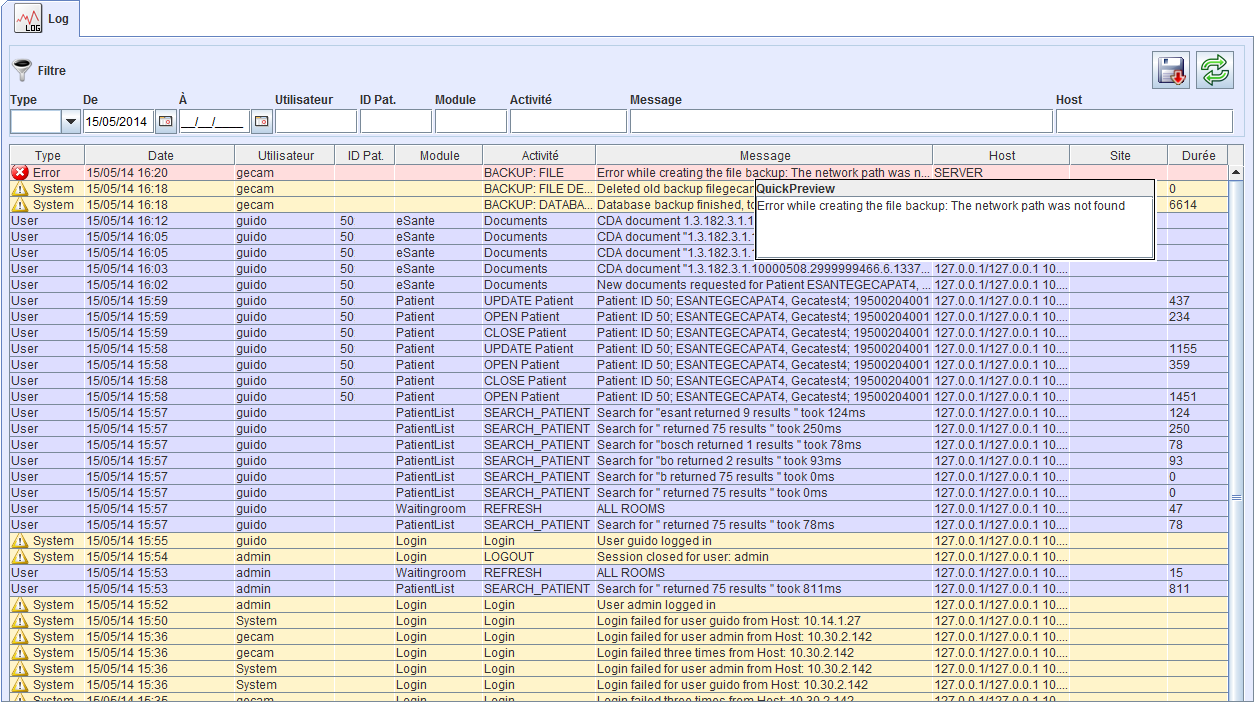
Task: Click the warning icon on BACKUP: DATABASE row
Action: (x=19, y=205)
